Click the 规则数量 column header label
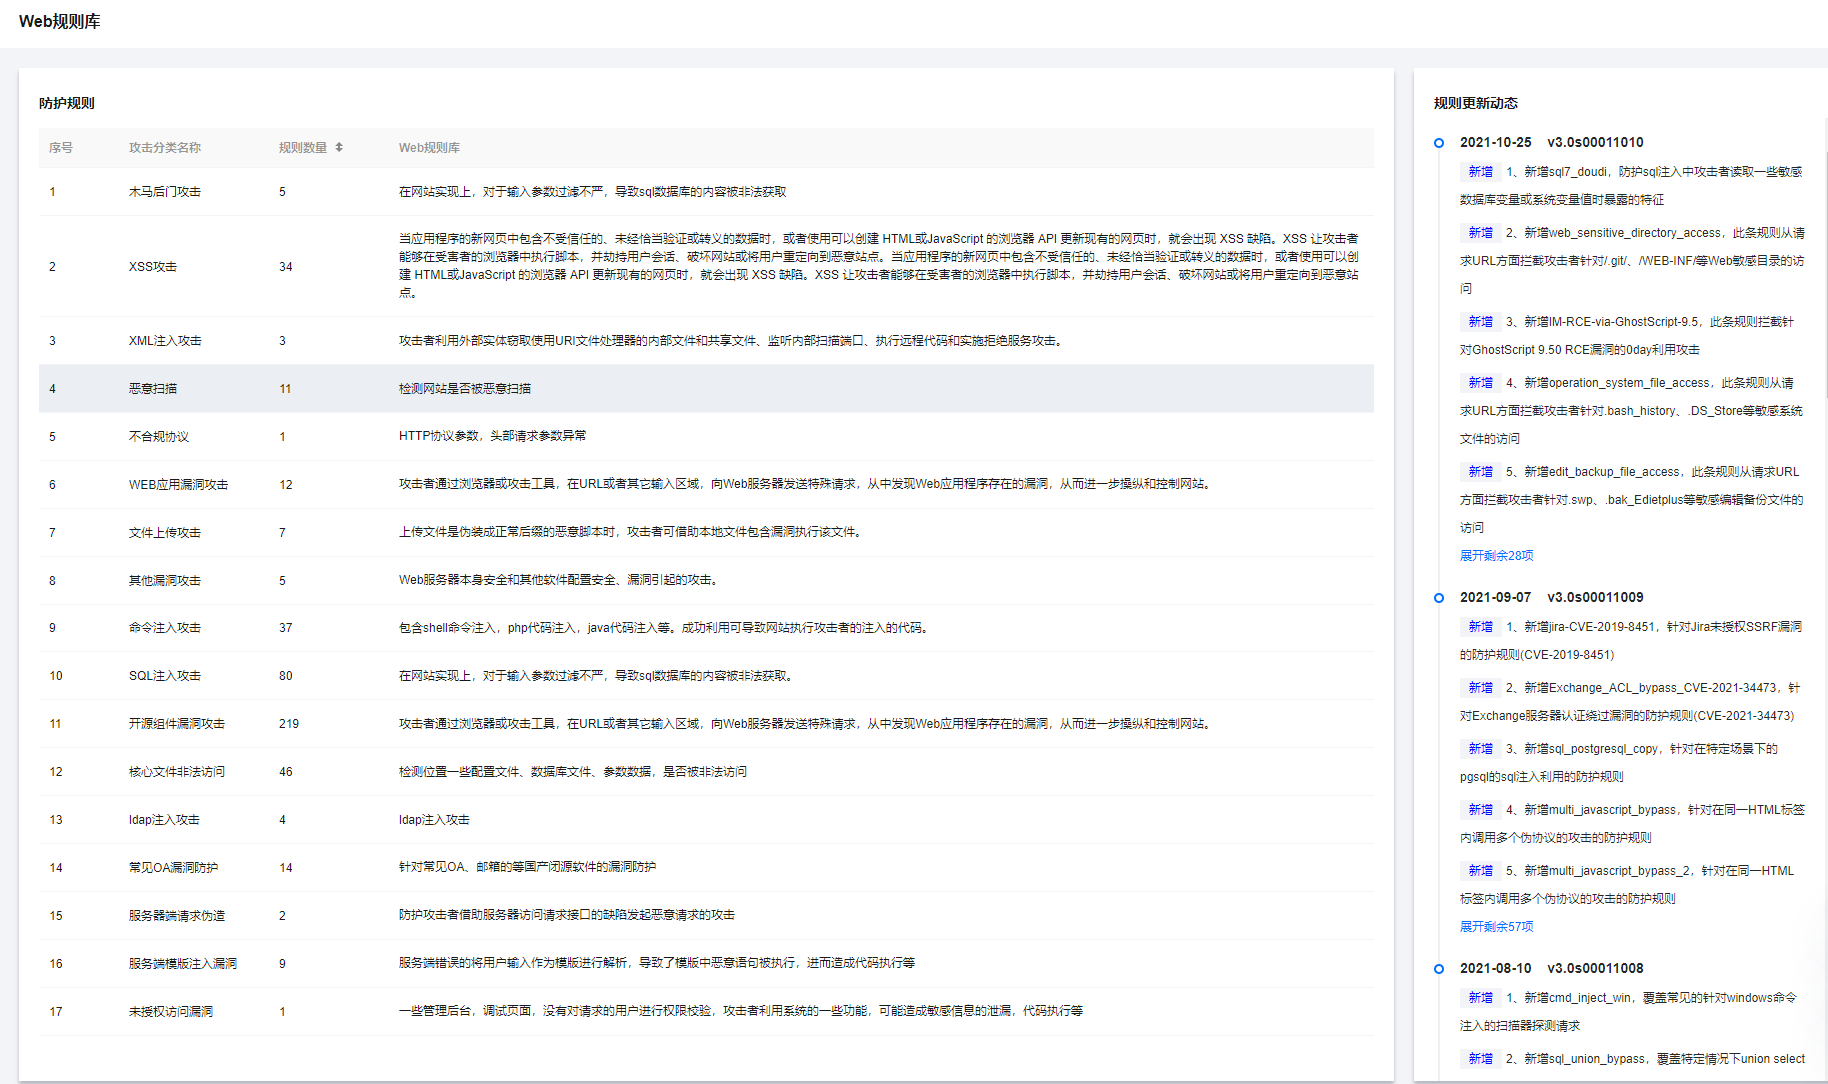Image resolution: width=1828 pixels, height=1084 pixels. 303,148
